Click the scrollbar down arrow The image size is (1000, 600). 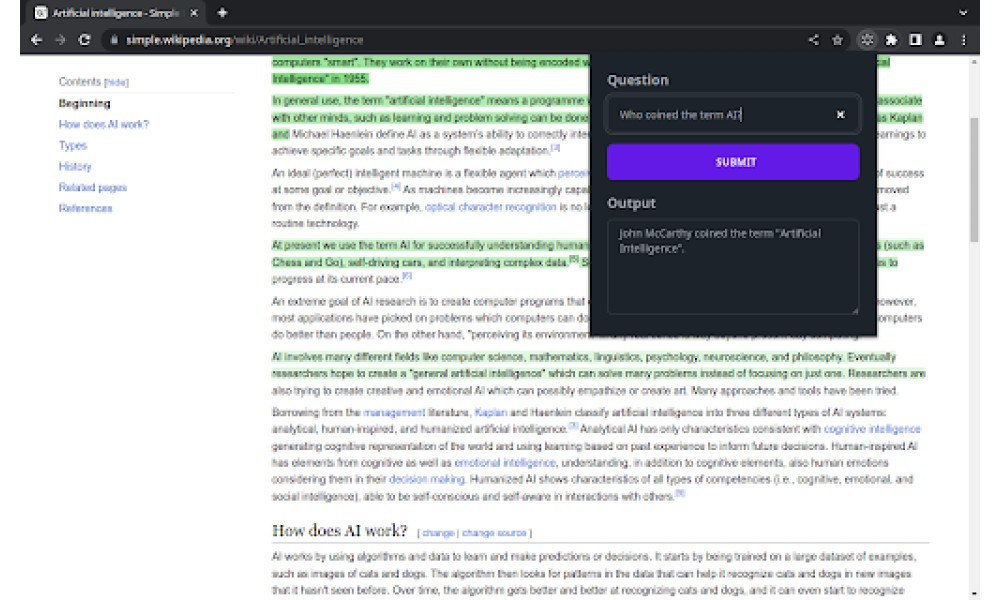point(974,594)
